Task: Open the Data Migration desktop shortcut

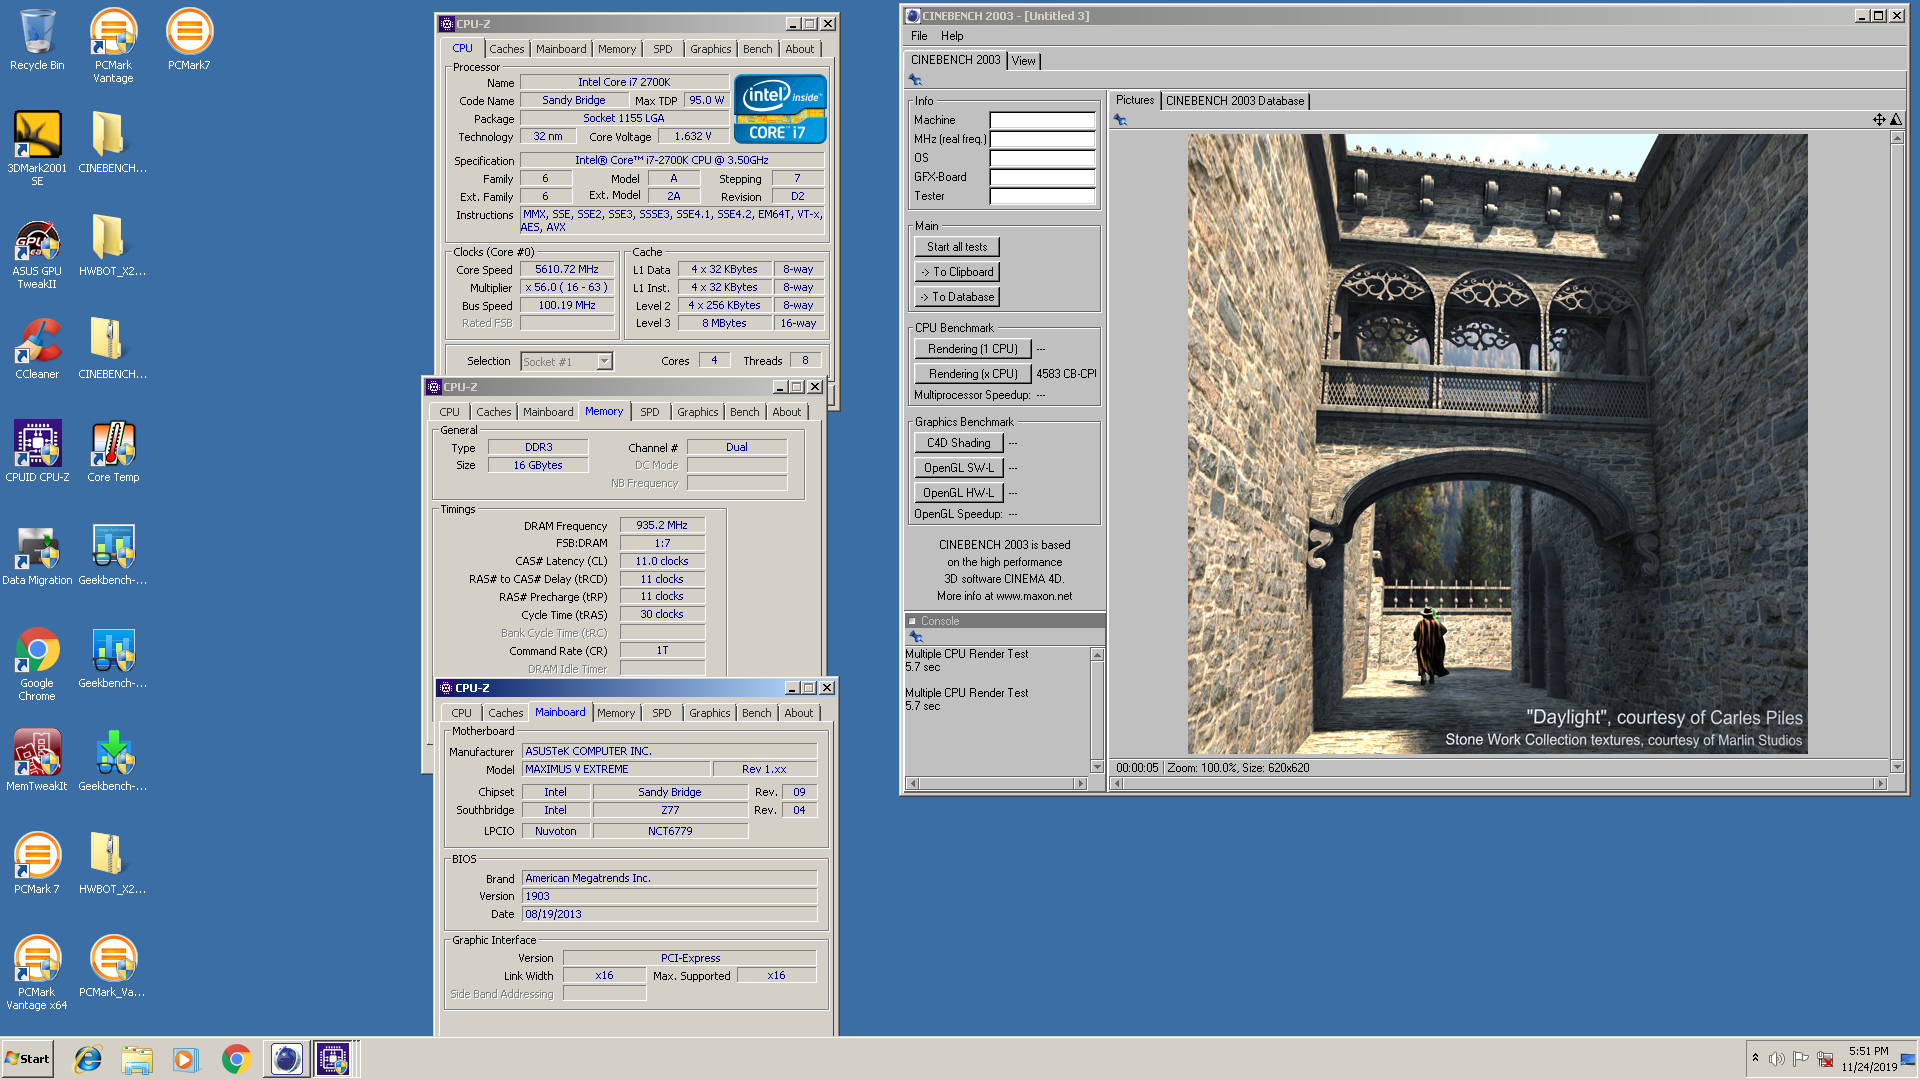Action: click(37, 555)
